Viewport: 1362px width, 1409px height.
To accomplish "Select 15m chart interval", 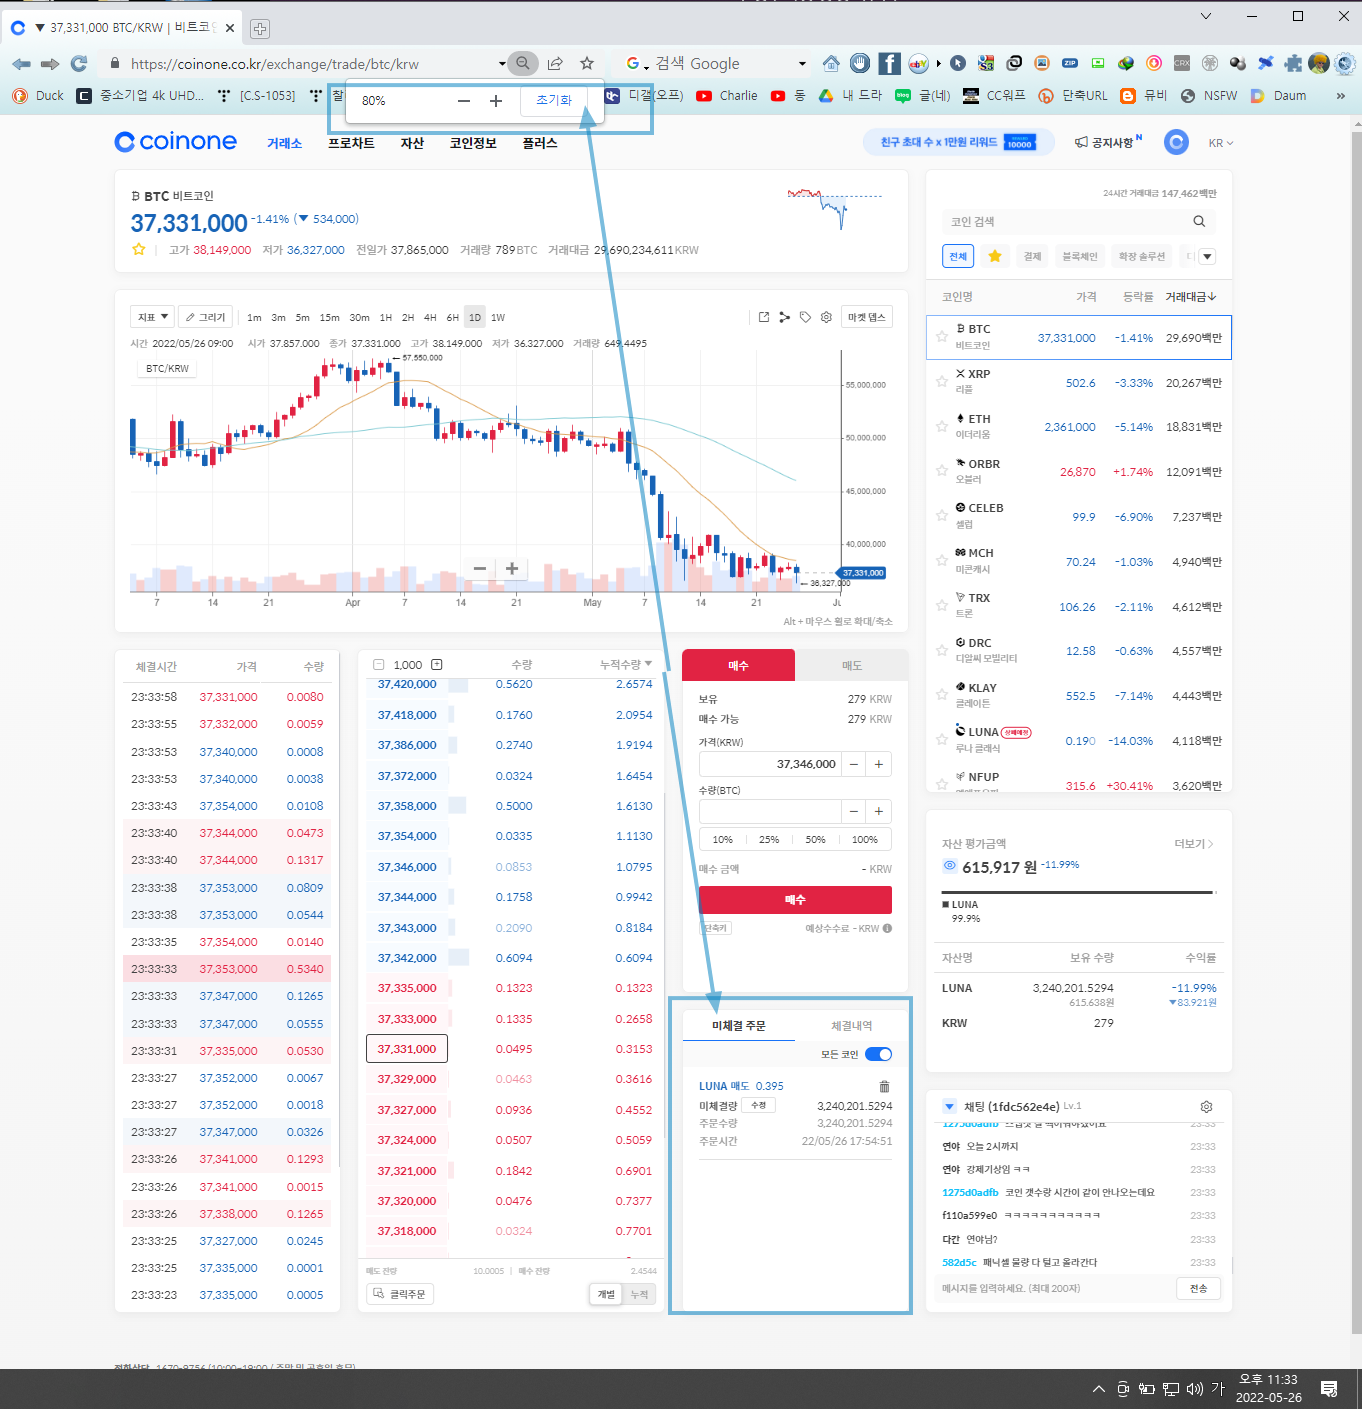I will coord(329,317).
